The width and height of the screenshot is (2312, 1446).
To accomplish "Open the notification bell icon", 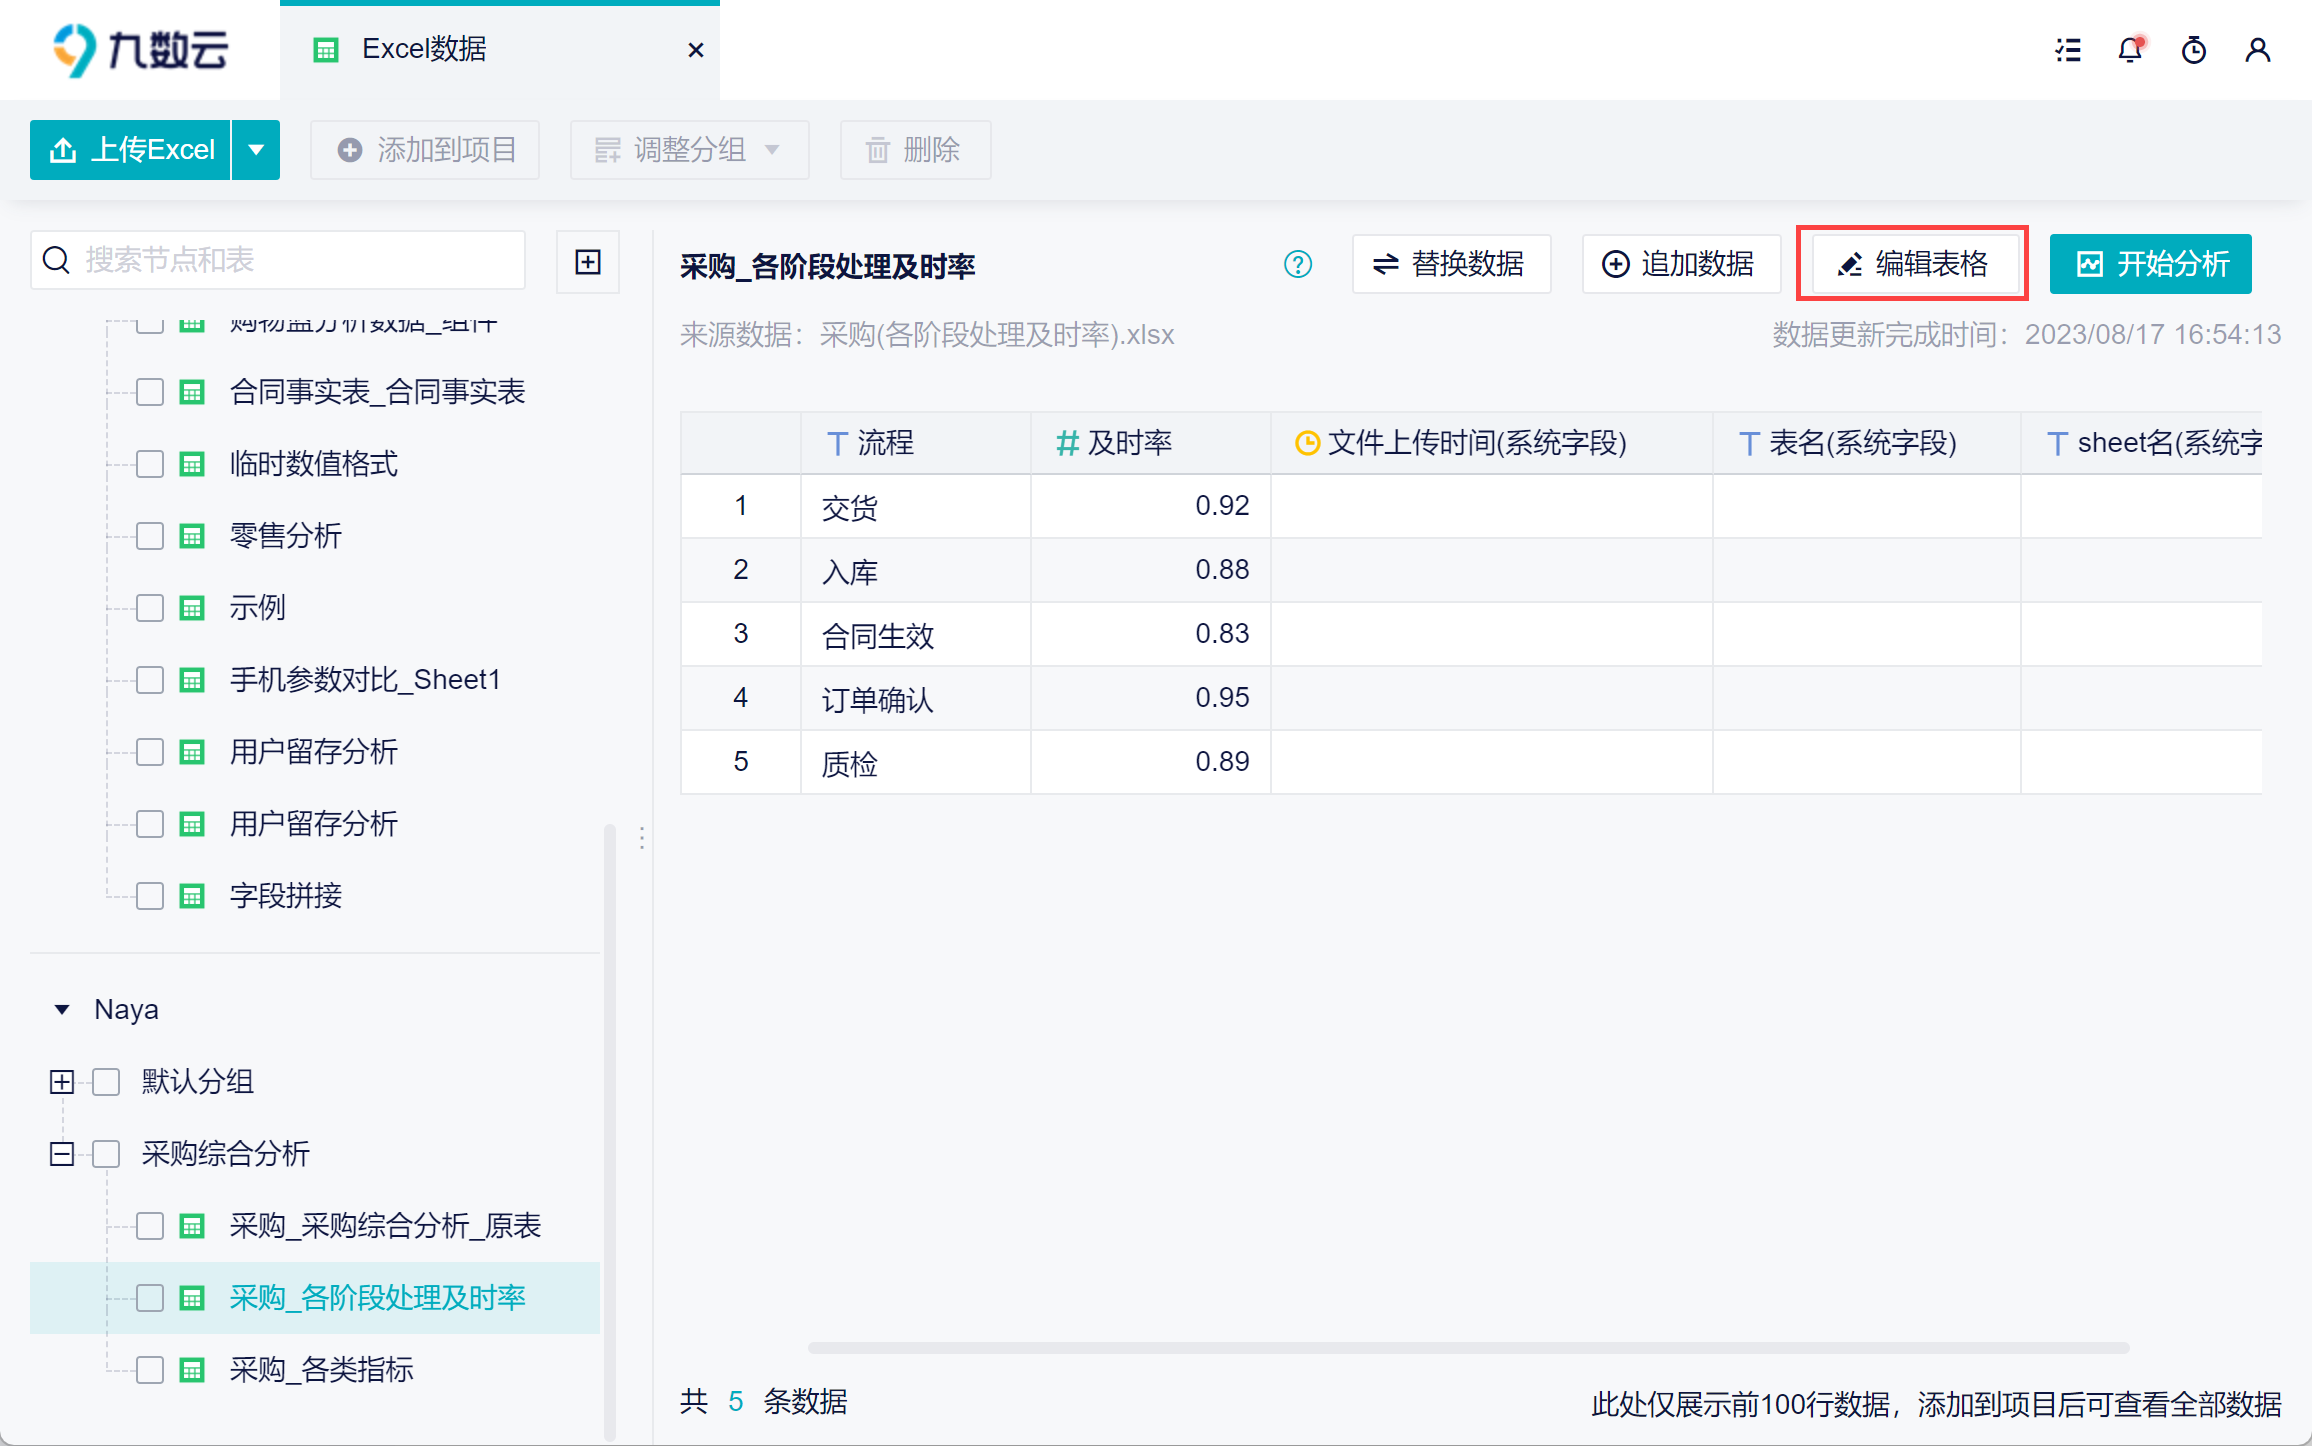I will (2130, 50).
